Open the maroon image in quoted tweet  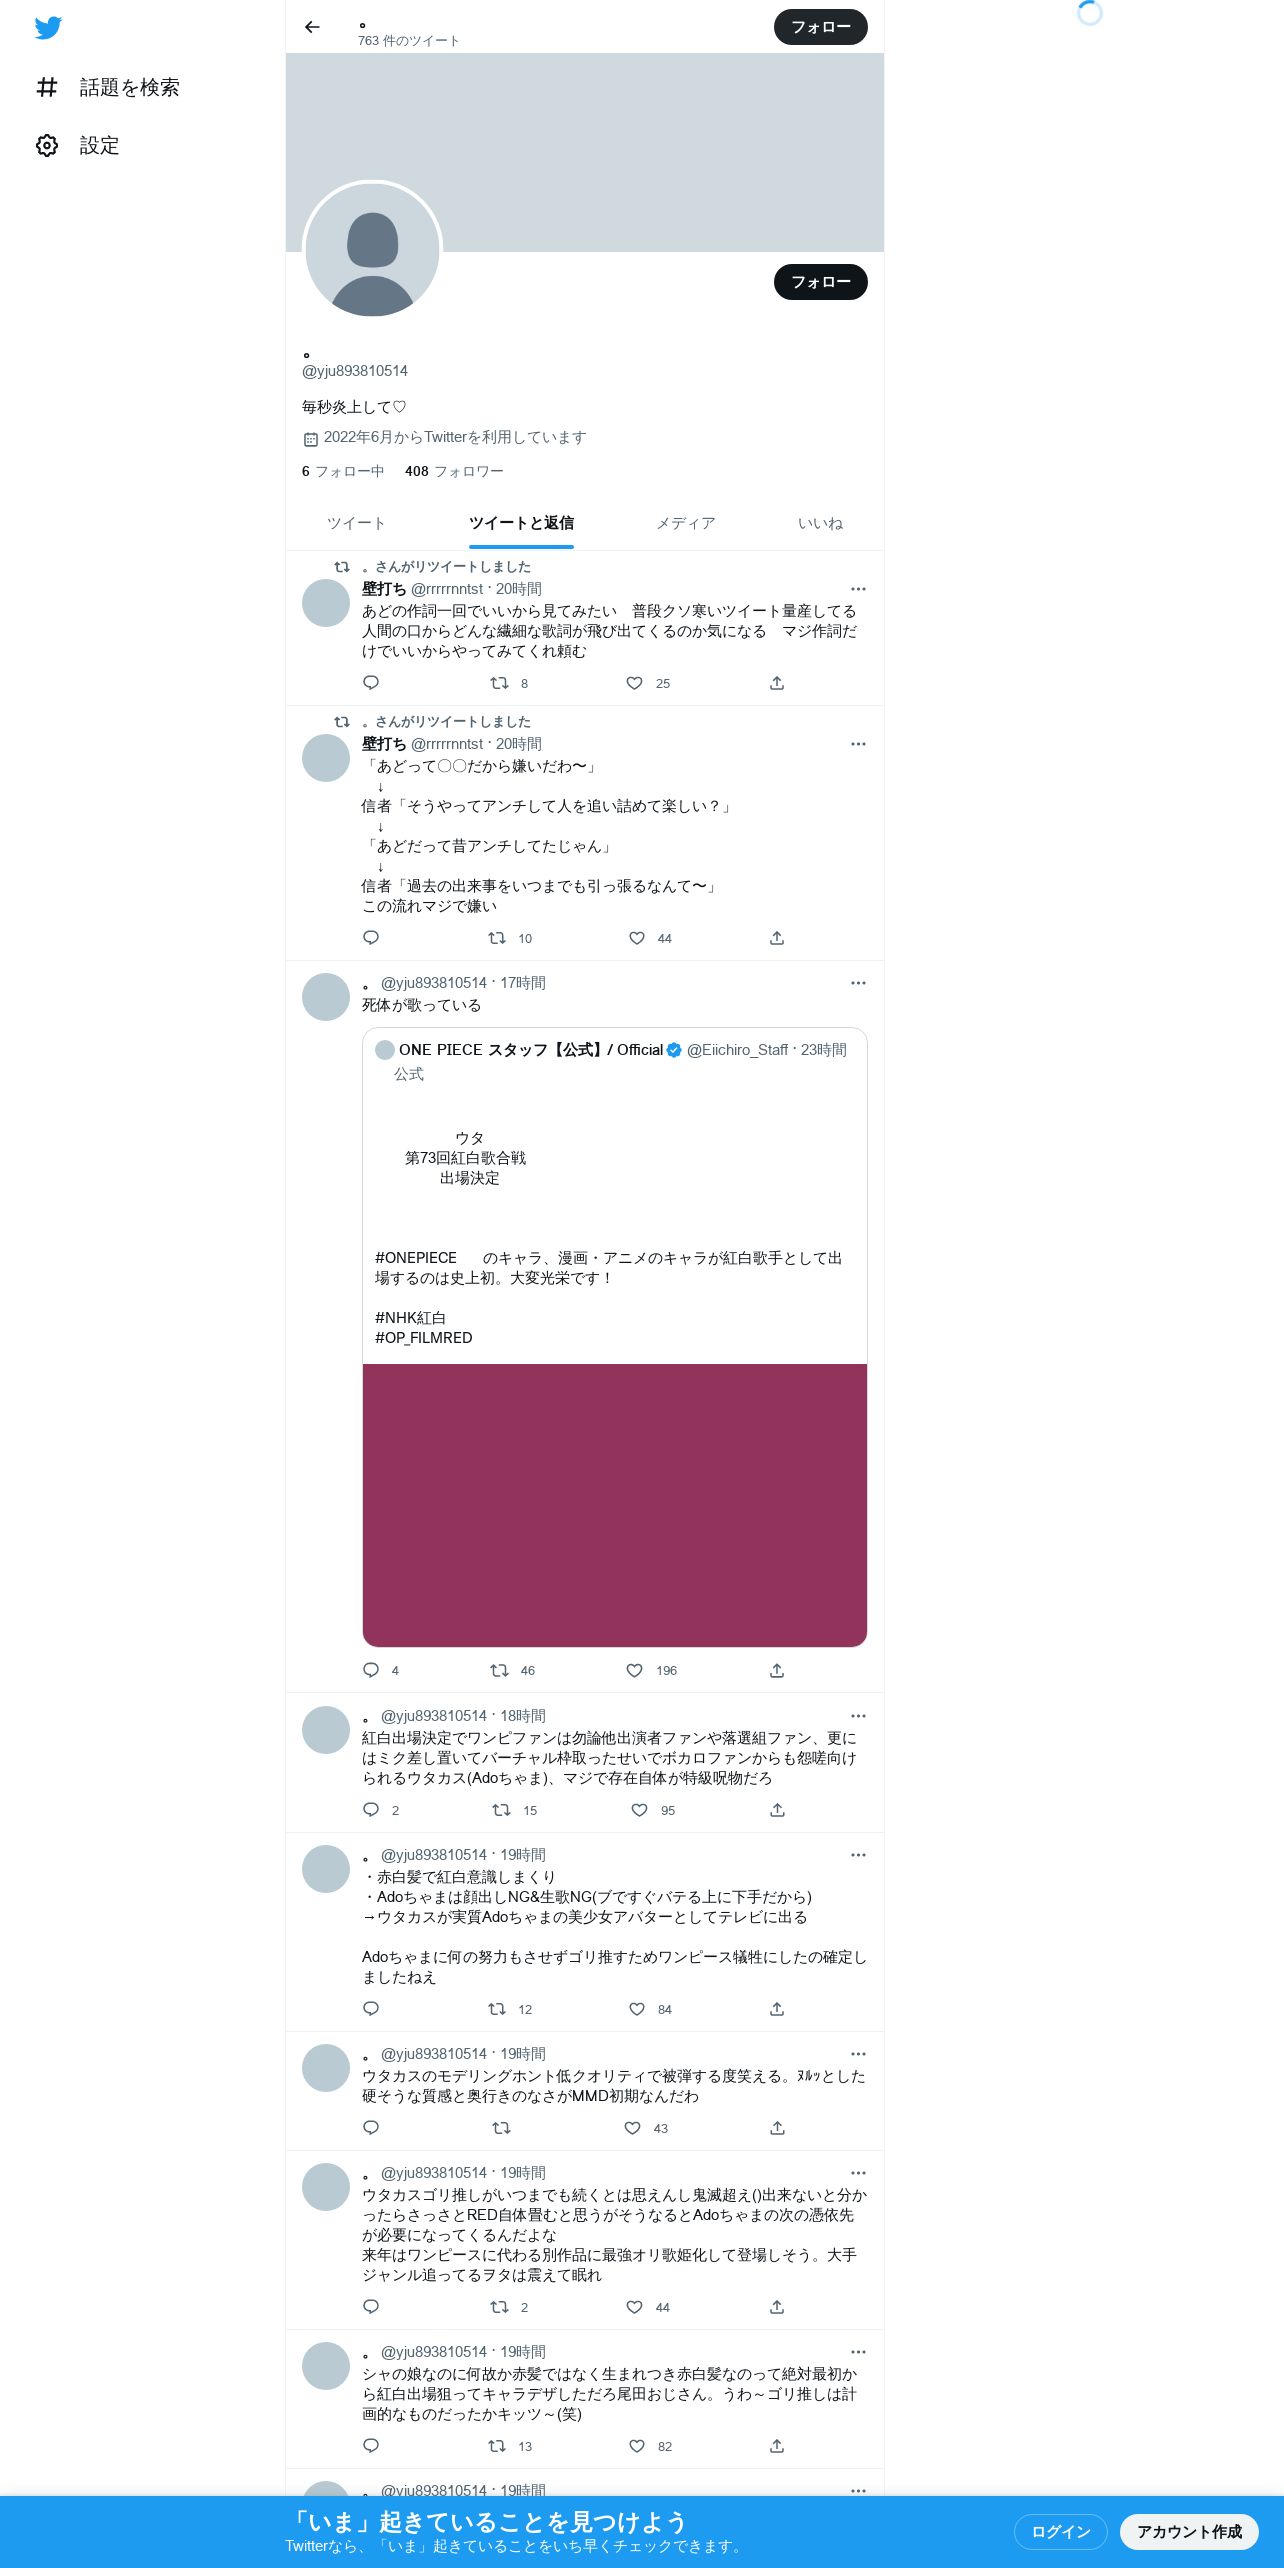[x=615, y=1505]
